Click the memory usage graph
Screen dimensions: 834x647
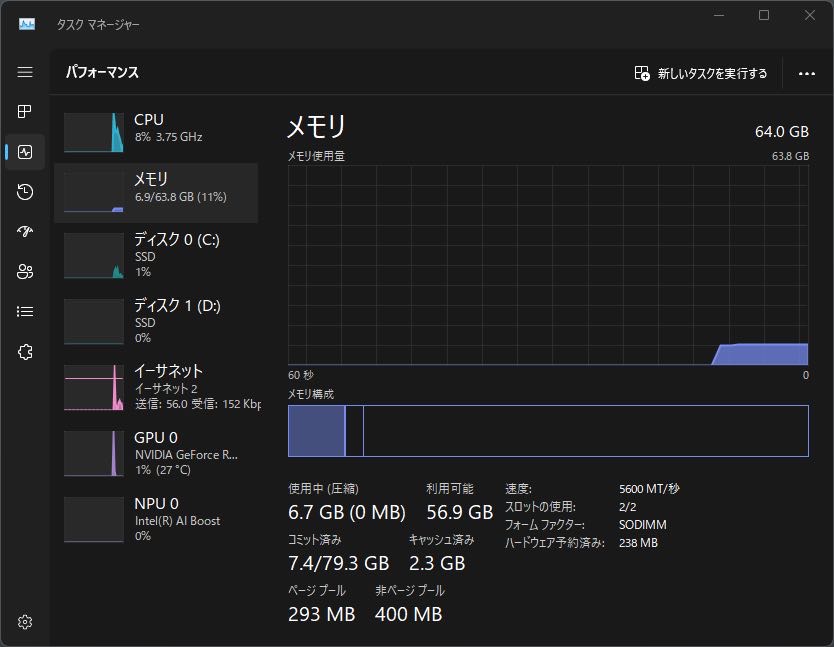tap(548, 265)
